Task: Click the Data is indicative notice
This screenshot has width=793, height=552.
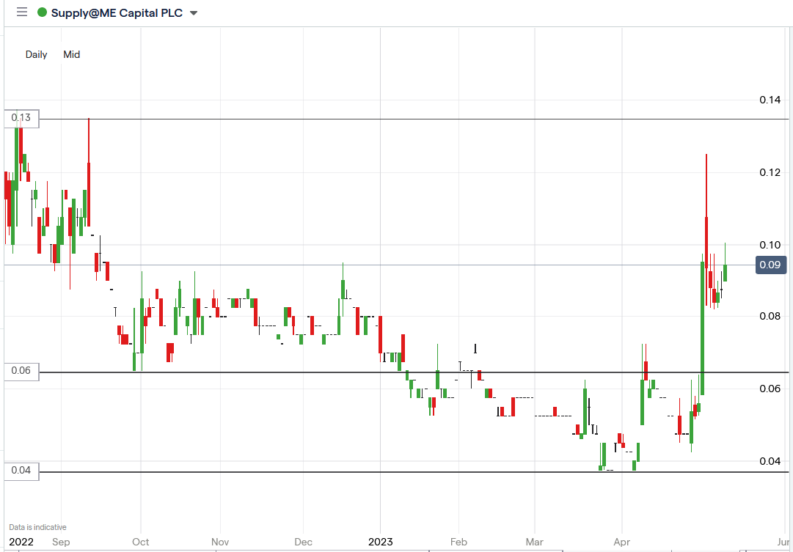Action: tap(37, 527)
